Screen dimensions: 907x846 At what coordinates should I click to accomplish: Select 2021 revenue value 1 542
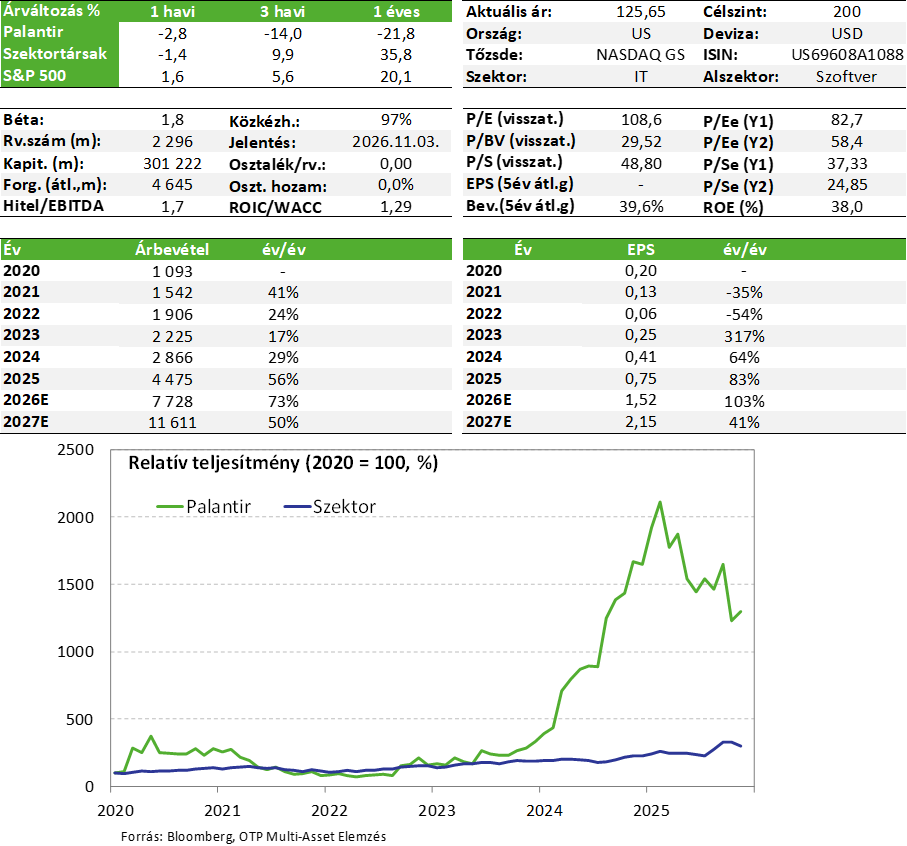pos(172,293)
